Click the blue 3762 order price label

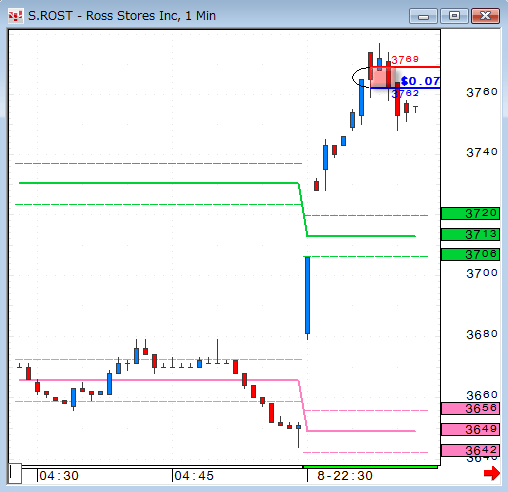[x=405, y=93]
